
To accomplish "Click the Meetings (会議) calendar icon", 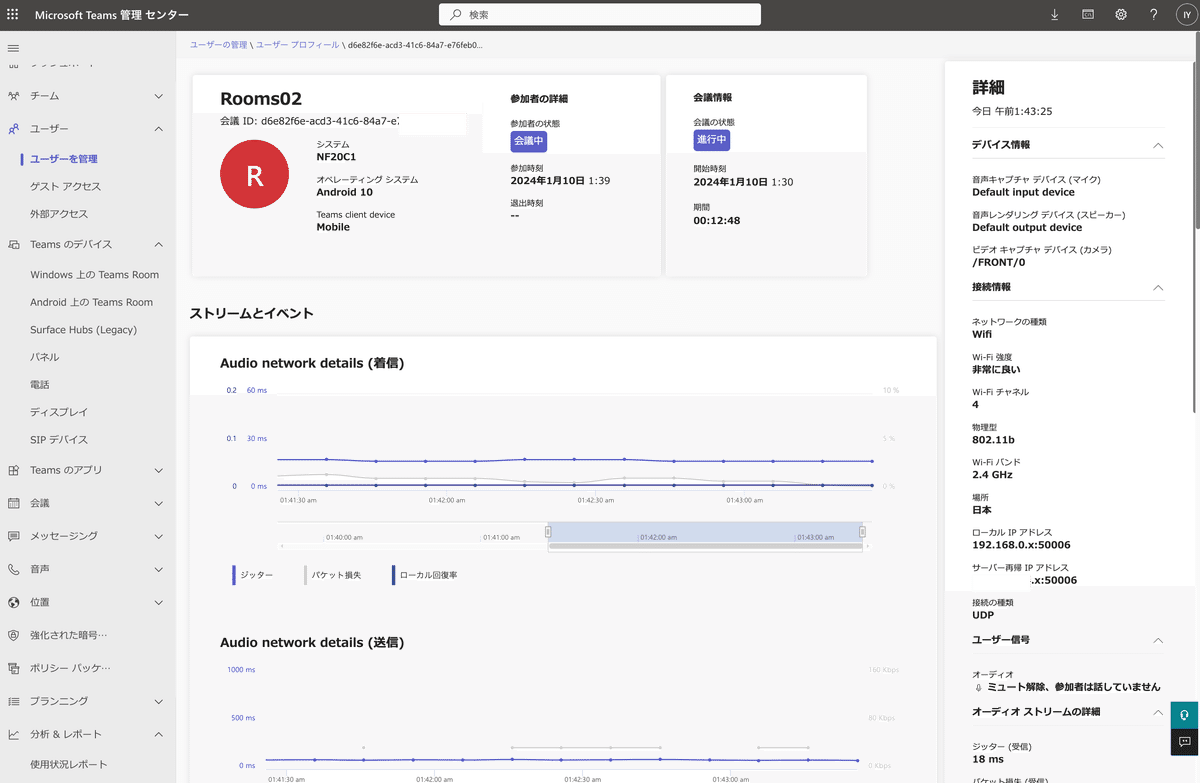I will (13, 503).
